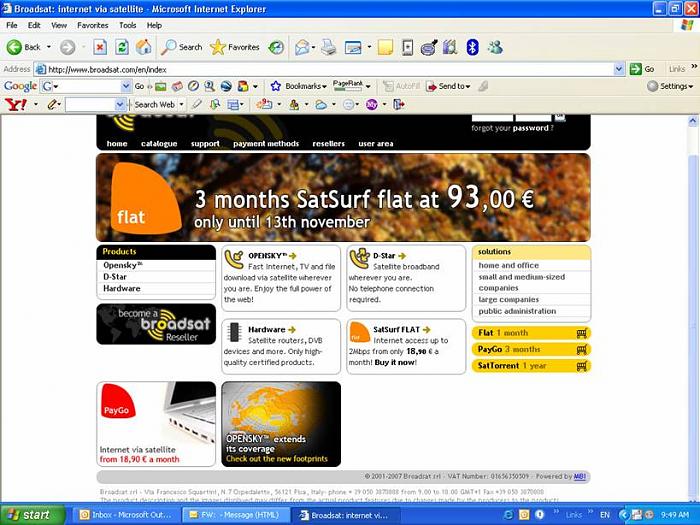Open the File menu
This screenshot has width=700, height=525.
[x=12, y=25]
